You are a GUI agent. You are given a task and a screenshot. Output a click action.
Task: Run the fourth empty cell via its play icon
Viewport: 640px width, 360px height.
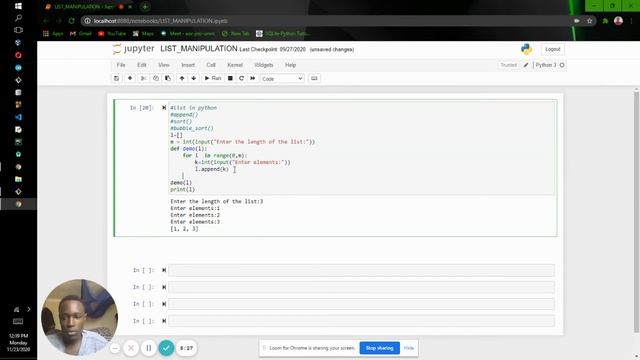(x=164, y=321)
